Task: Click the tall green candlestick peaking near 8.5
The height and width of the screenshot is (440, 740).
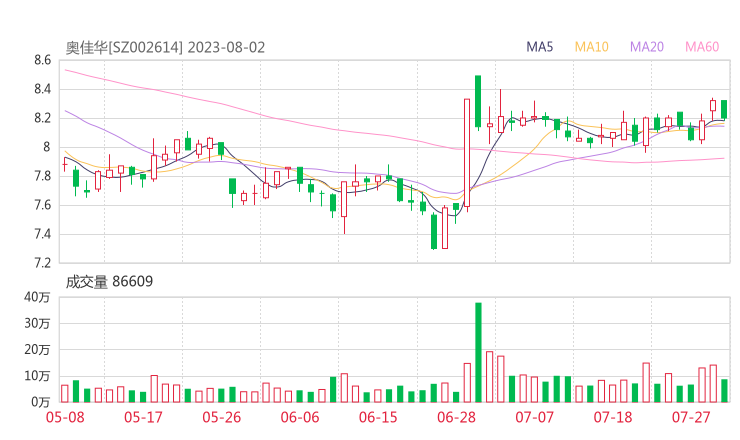Action: click(x=478, y=102)
